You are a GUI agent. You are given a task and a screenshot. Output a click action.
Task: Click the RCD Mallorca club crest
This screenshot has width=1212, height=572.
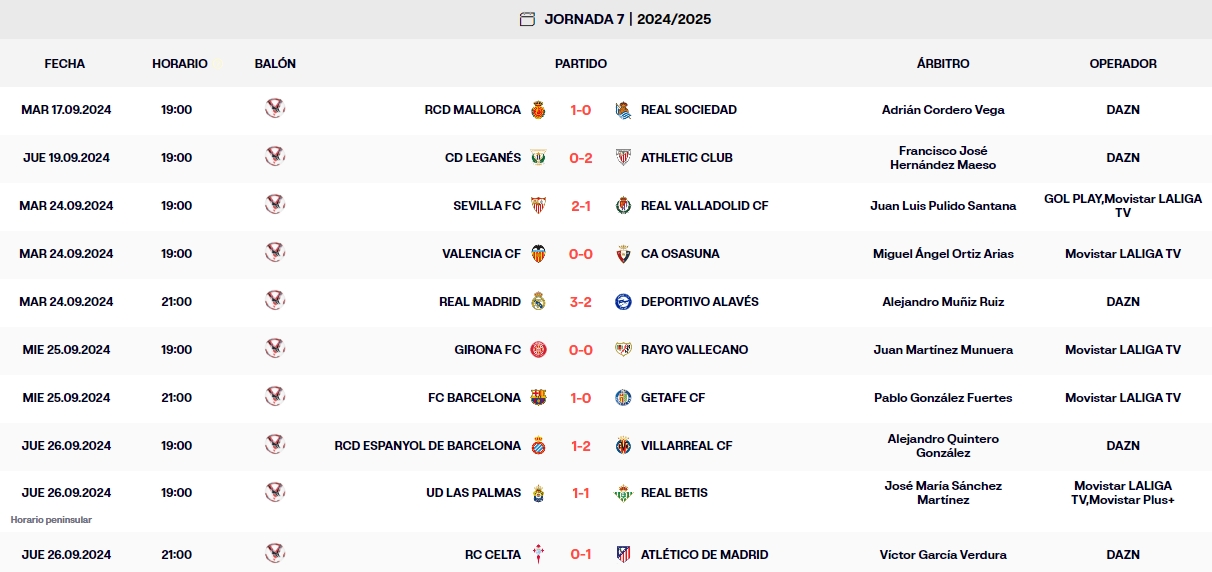[538, 110]
